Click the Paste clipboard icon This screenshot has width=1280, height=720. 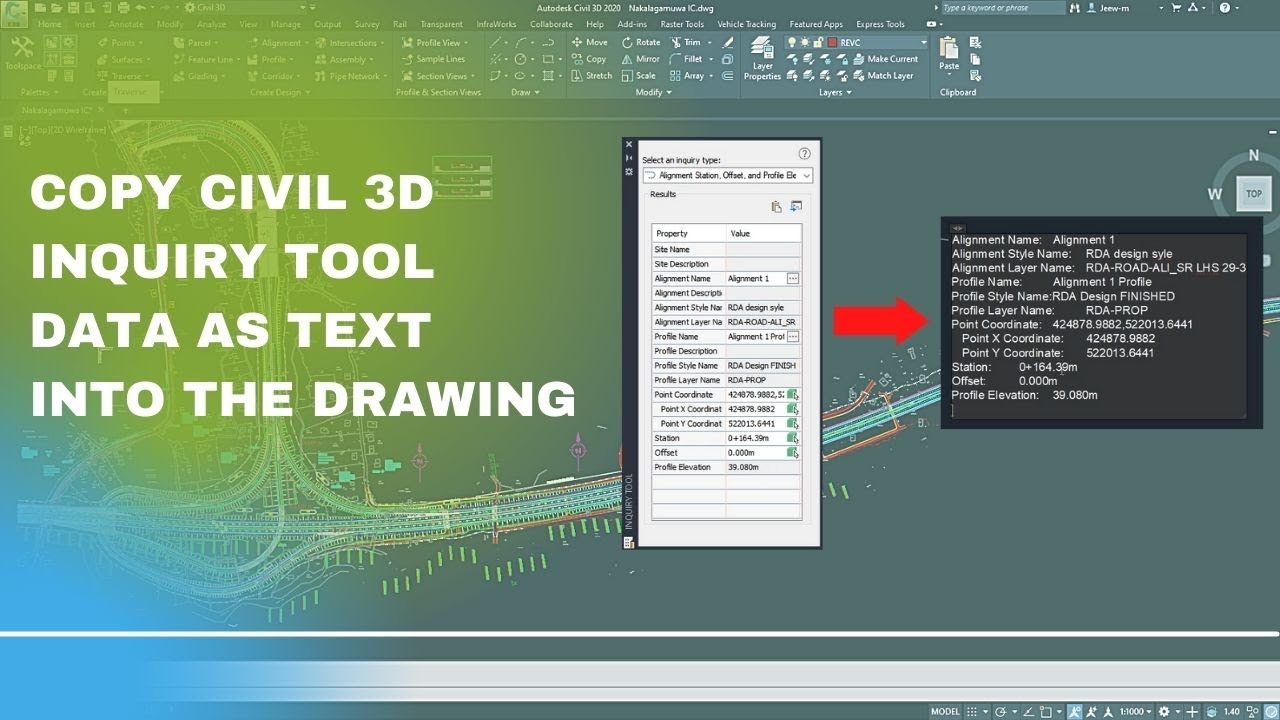pyautogui.click(x=949, y=53)
